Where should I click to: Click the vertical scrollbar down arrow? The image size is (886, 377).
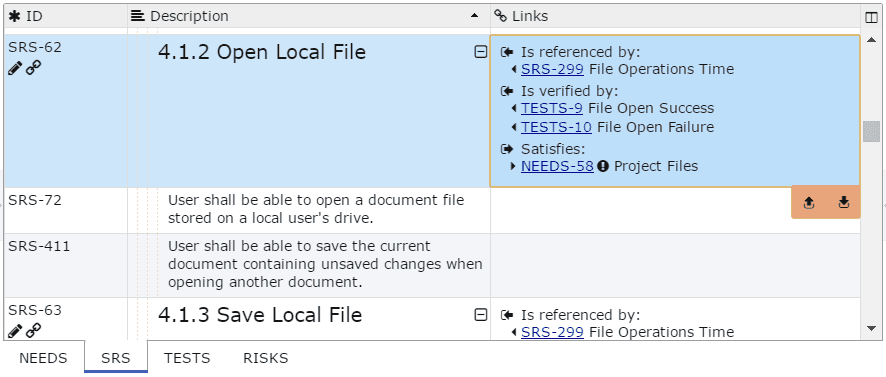click(871, 328)
